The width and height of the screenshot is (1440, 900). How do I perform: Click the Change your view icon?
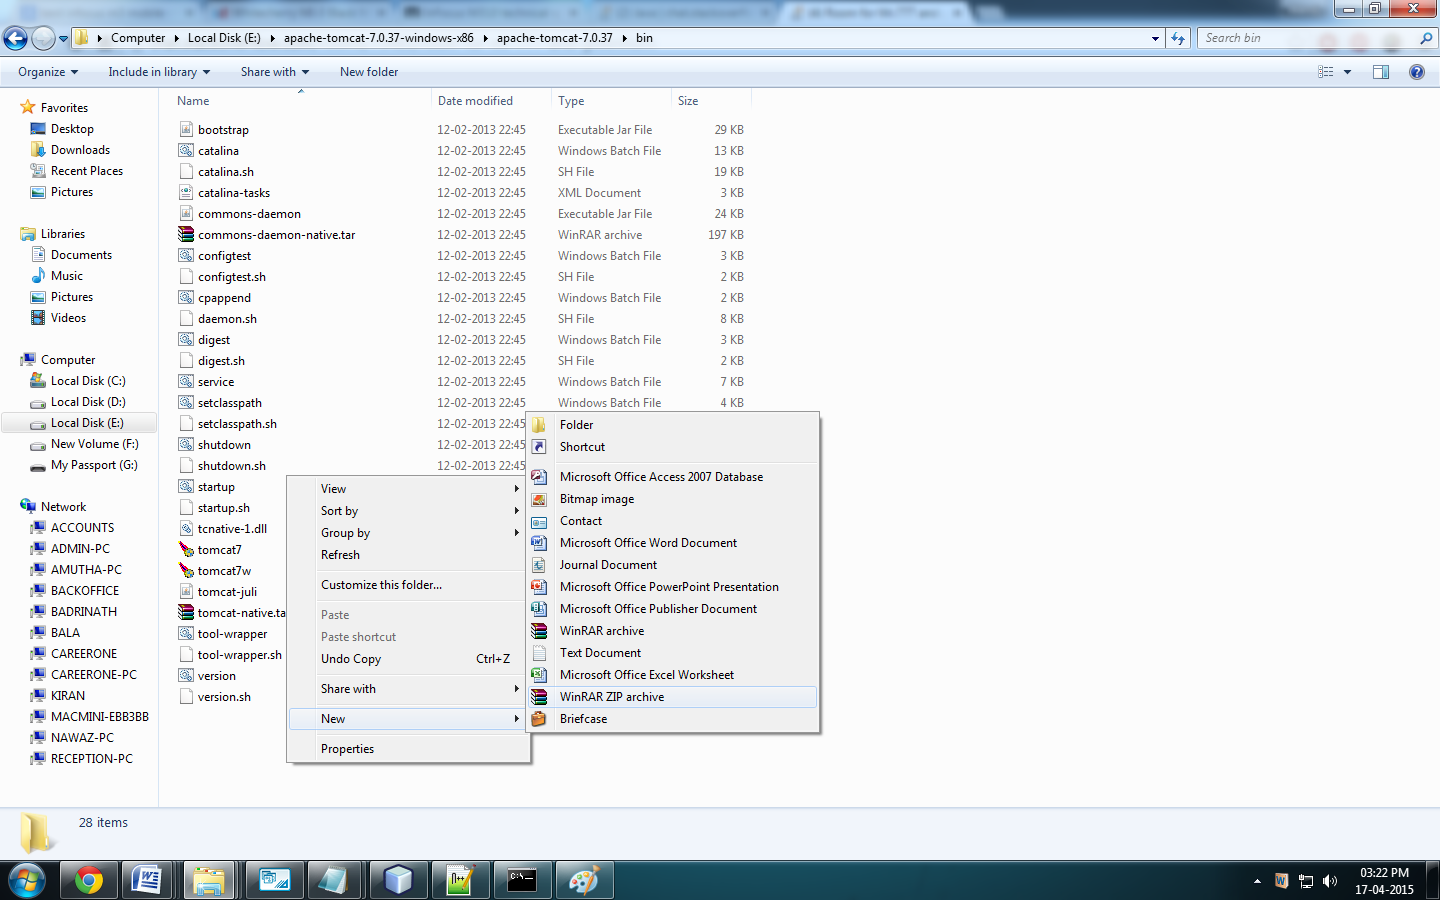click(1326, 72)
